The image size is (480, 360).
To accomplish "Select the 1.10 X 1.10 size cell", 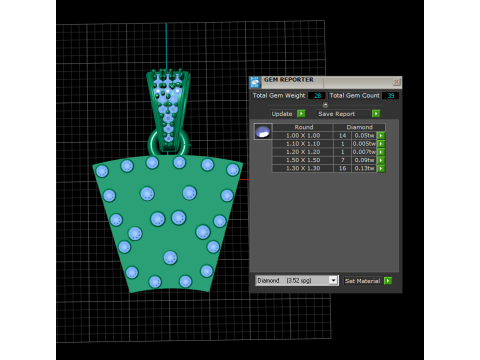I will (303, 144).
